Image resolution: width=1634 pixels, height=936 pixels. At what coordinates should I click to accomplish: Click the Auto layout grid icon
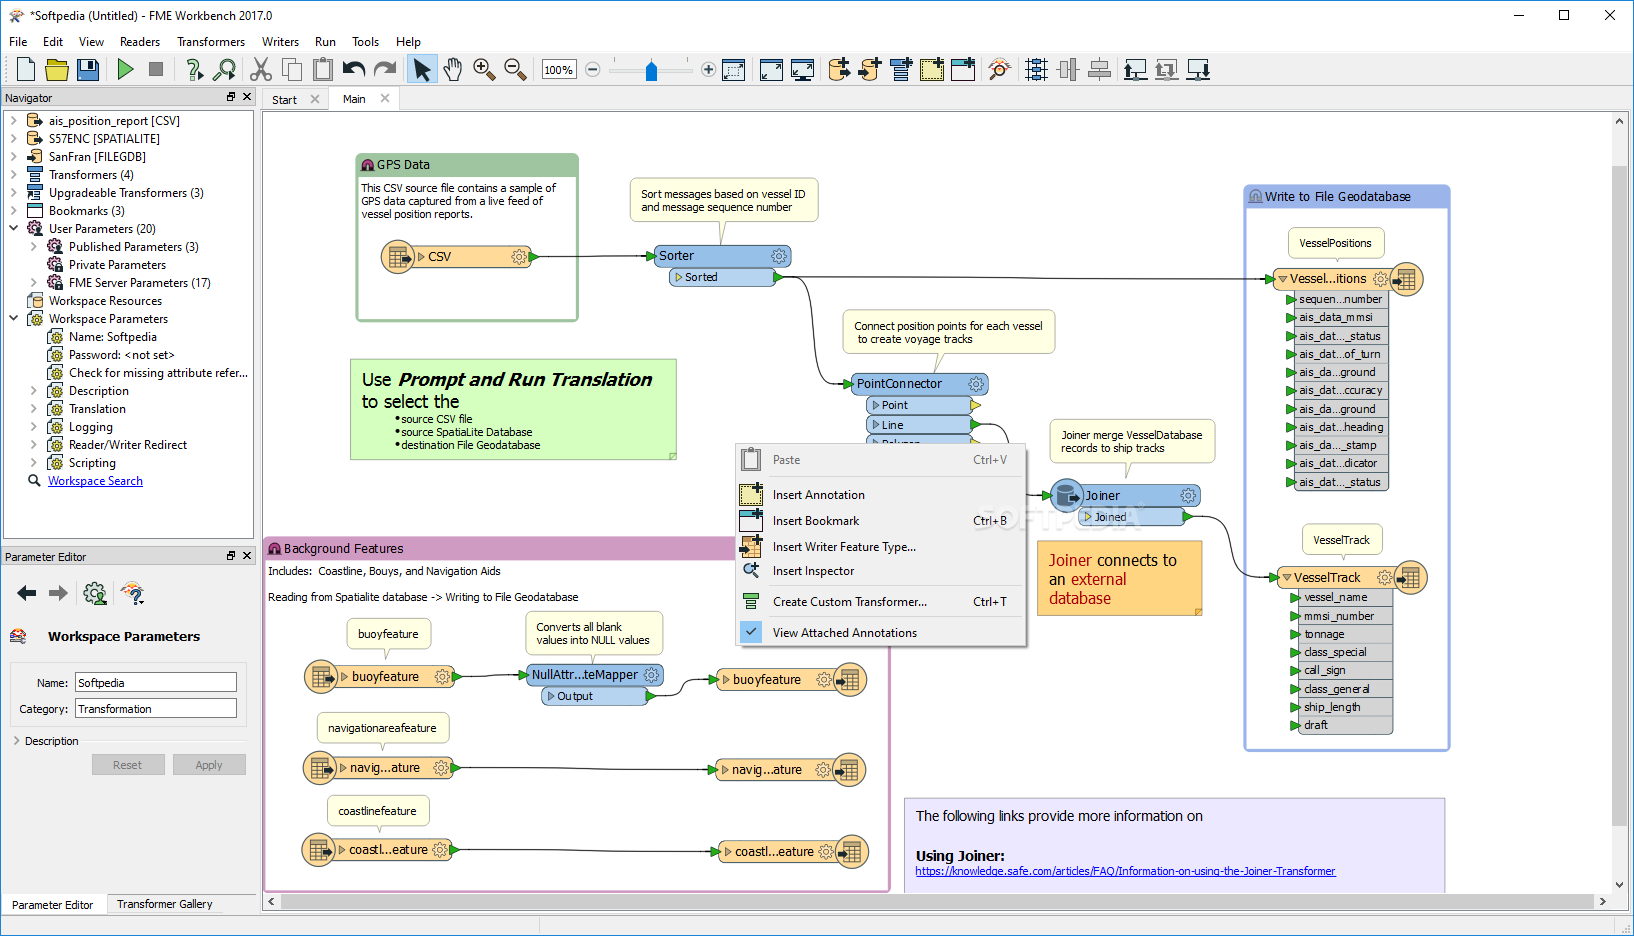click(1037, 69)
